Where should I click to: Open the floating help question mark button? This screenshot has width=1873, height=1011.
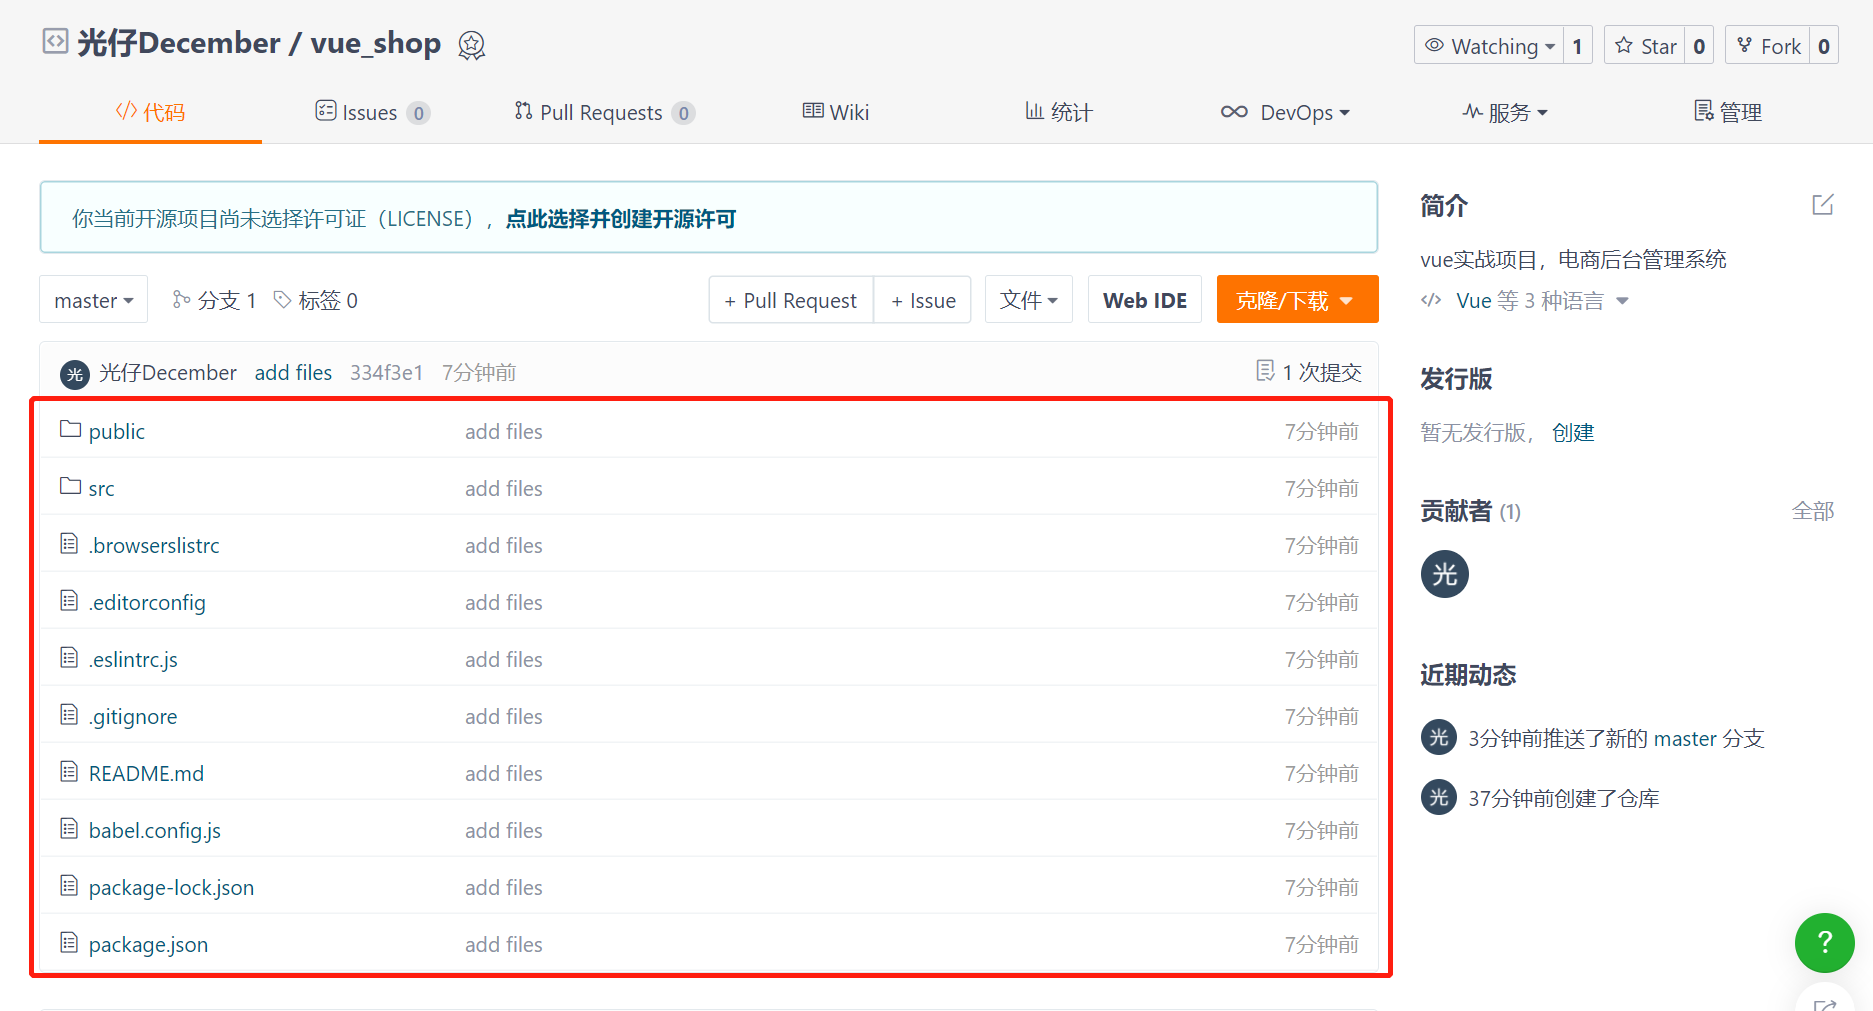pos(1824,942)
